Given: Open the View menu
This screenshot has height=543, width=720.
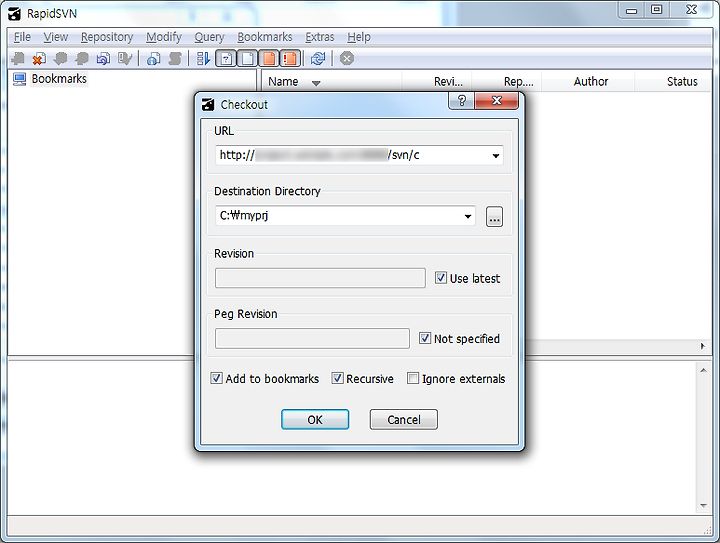Looking at the screenshot, I should point(56,37).
